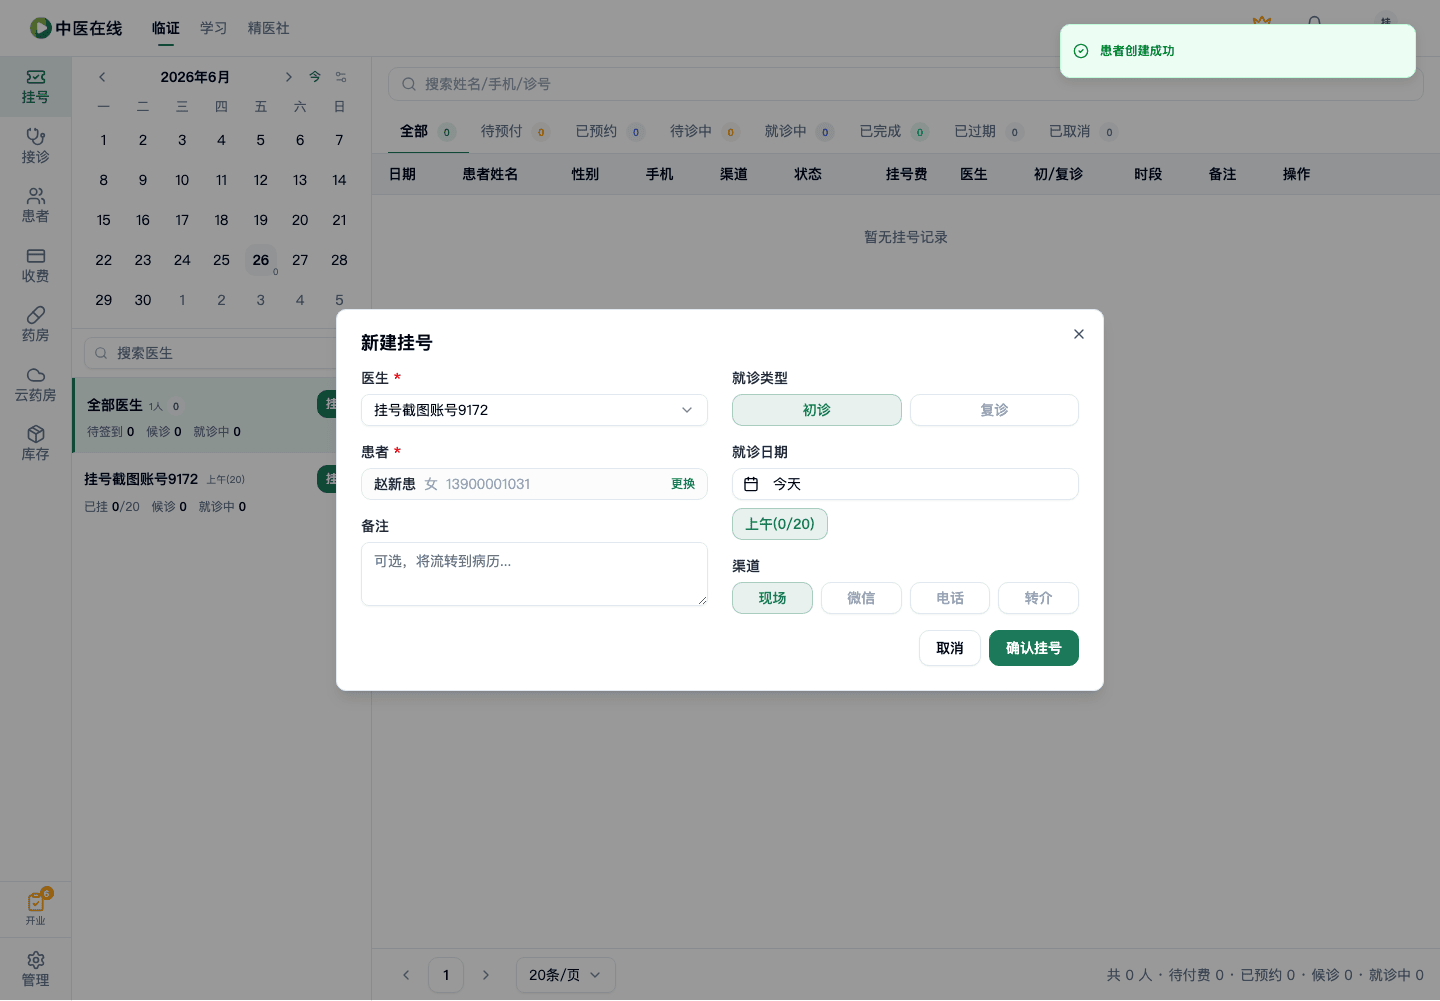
Task: Click the 中医在线 logo
Action: pos(76,28)
